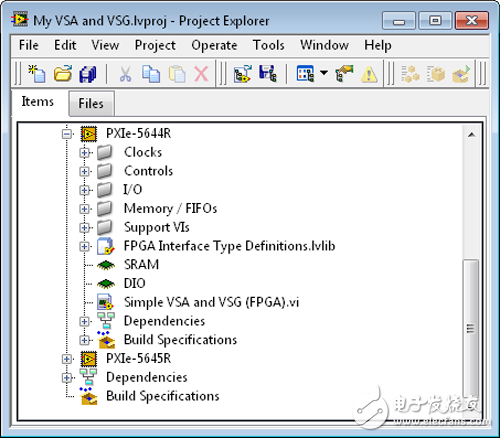Click the Save project tree icon

pos(268,74)
